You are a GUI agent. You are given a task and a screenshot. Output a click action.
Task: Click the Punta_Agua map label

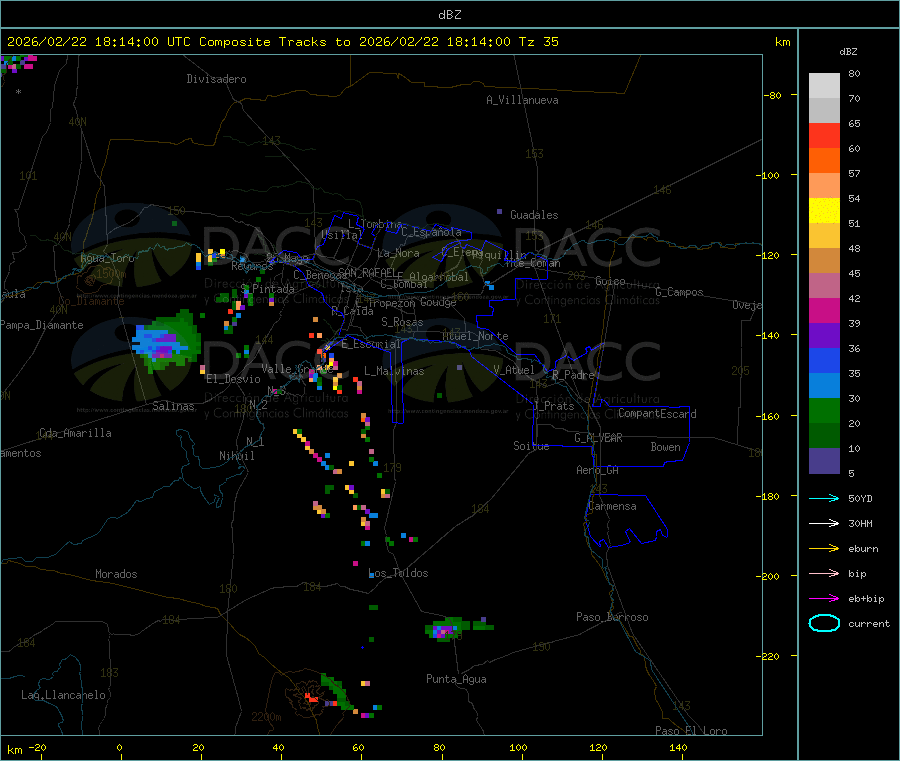click(456, 680)
